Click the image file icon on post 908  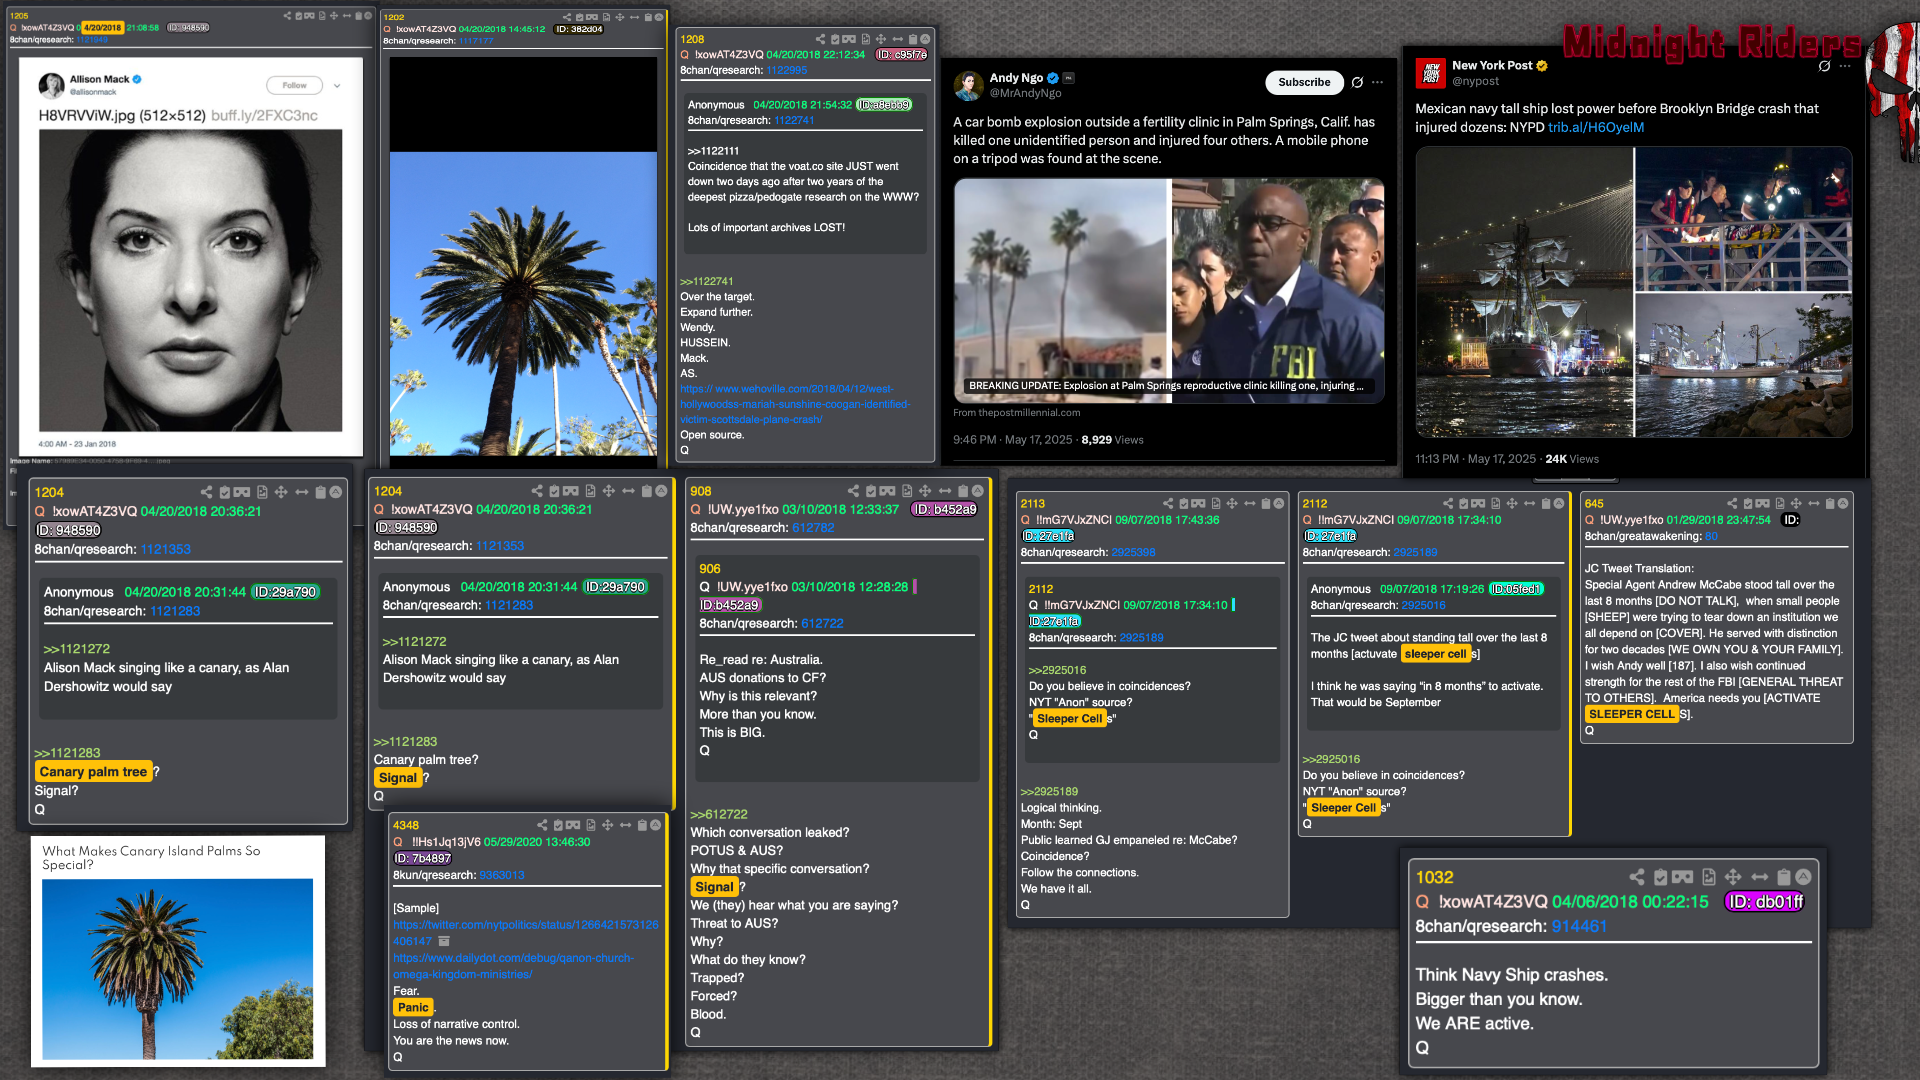pyautogui.click(x=907, y=491)
